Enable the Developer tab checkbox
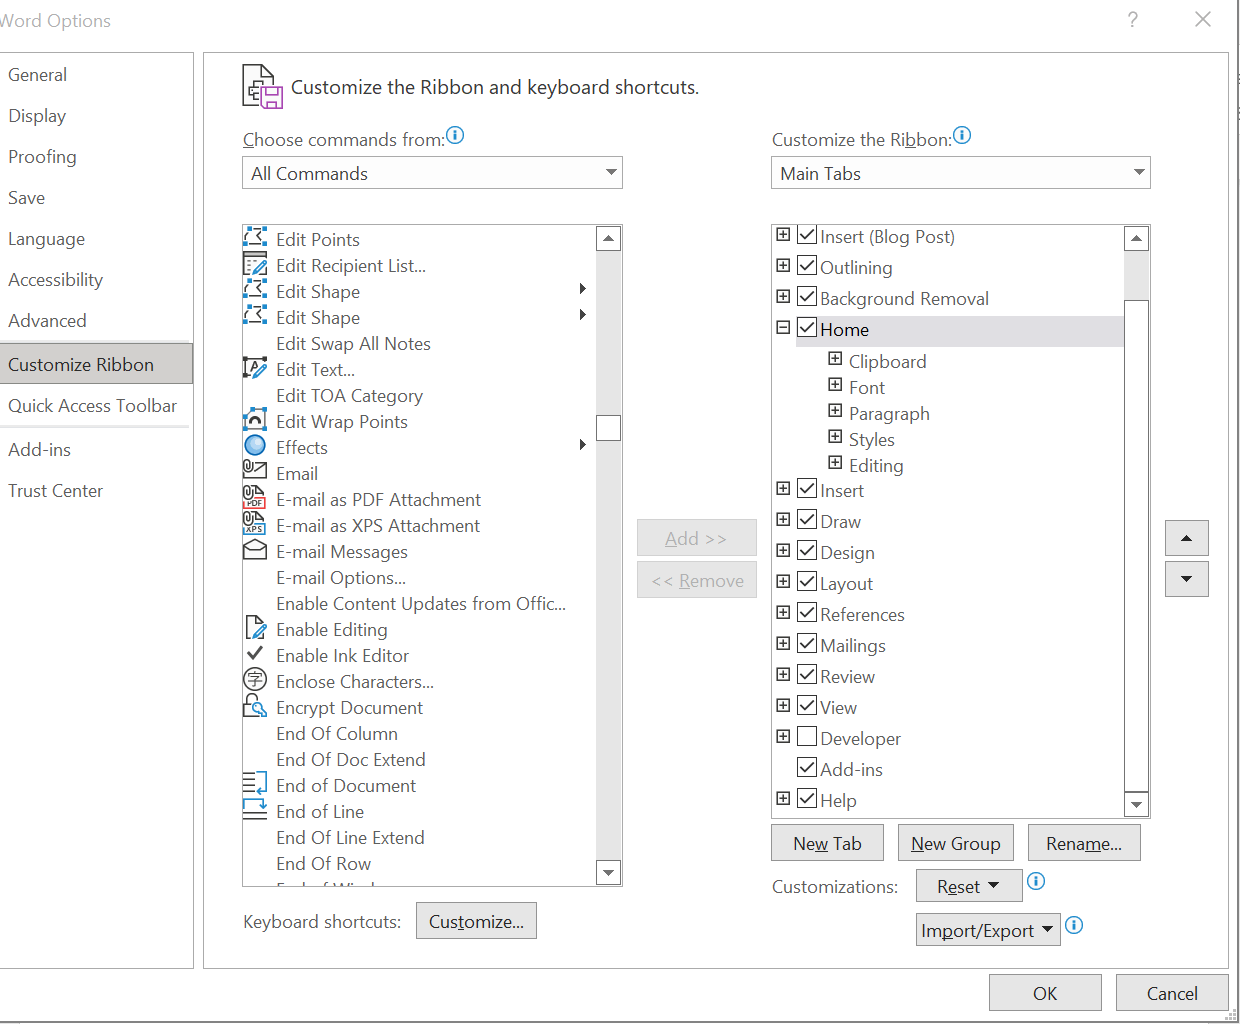 coord(807,736)
